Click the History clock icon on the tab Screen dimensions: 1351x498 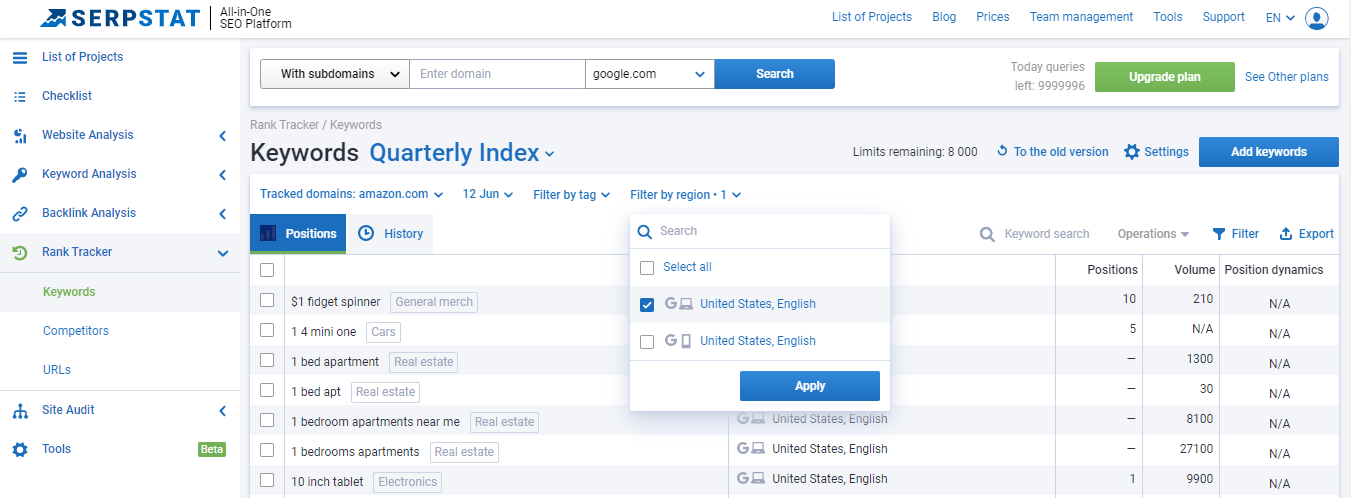[366, 233]
